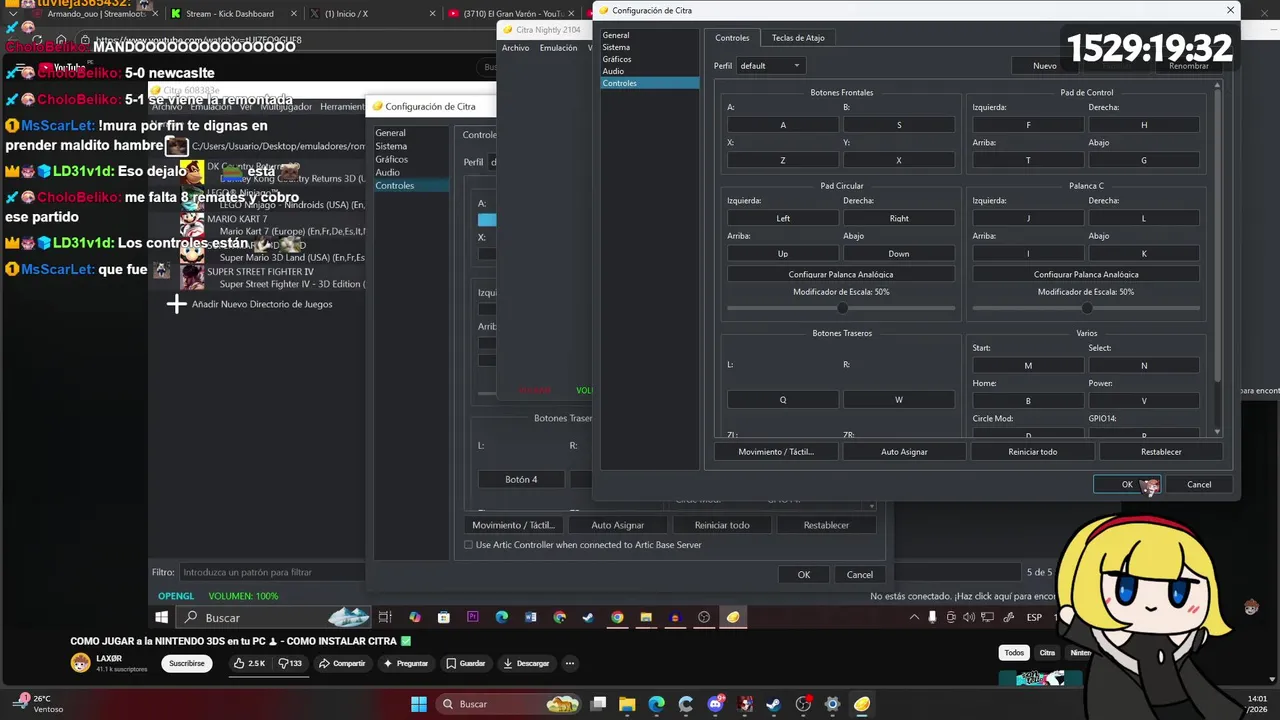Click Movimiento / Táctil in front dialog

tap(776, 452)
